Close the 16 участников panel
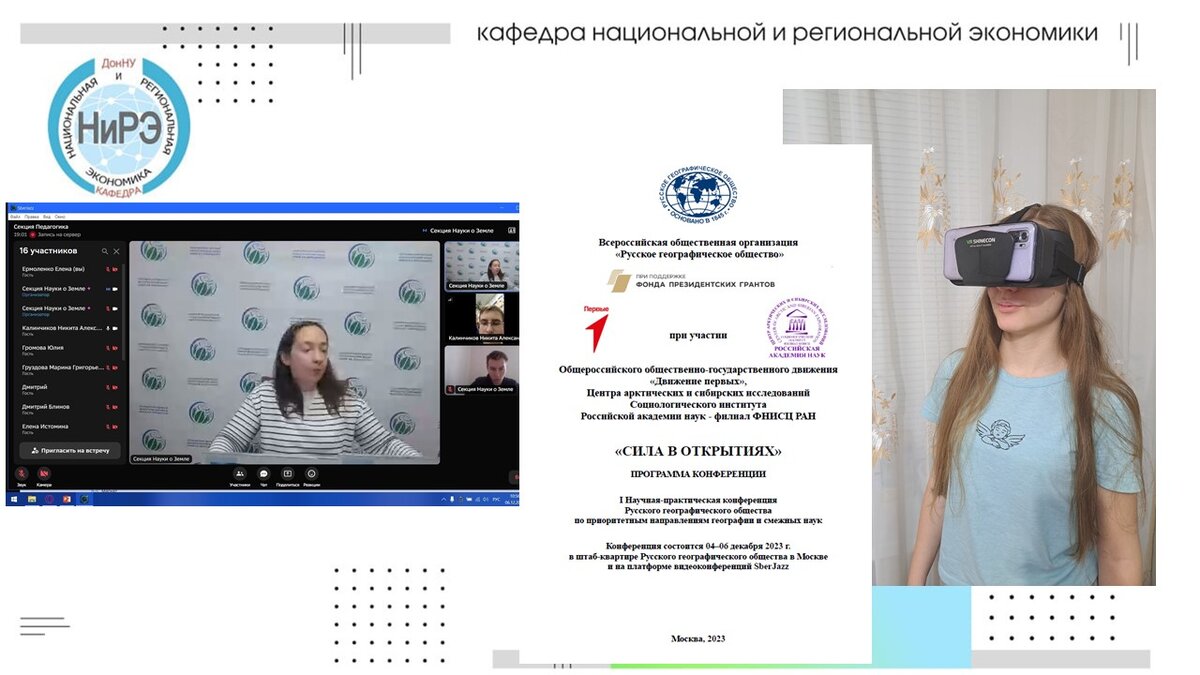 tap(116, 251)
